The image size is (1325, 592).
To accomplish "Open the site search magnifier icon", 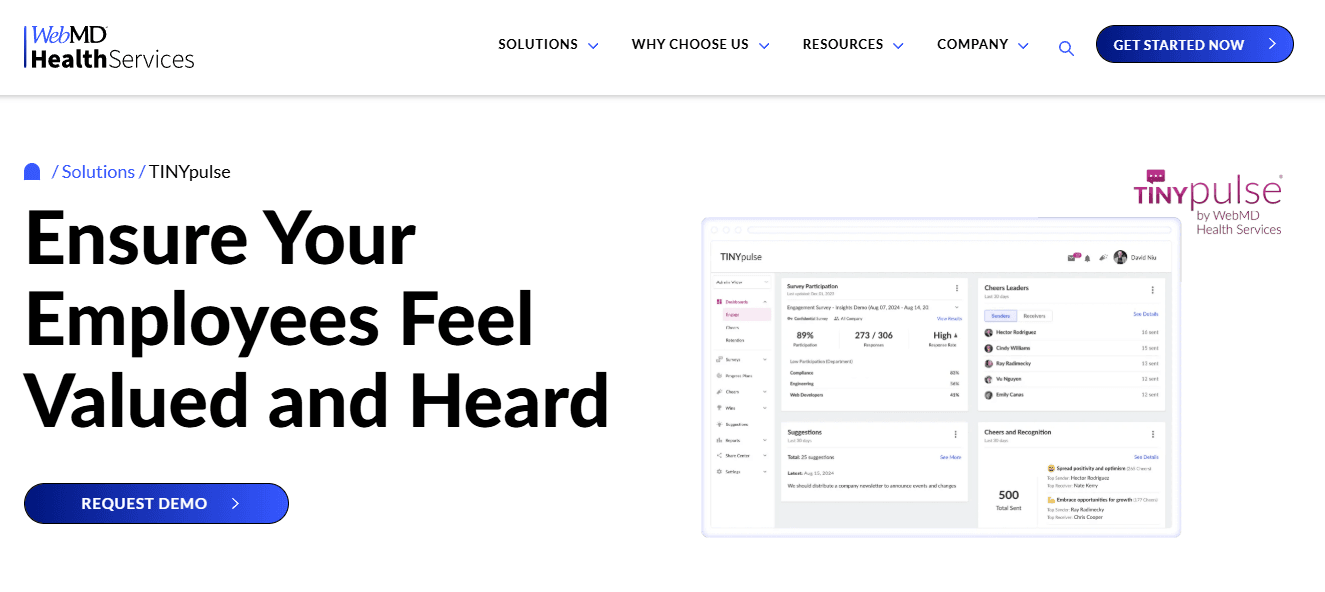I will [x=1066, y=48].
